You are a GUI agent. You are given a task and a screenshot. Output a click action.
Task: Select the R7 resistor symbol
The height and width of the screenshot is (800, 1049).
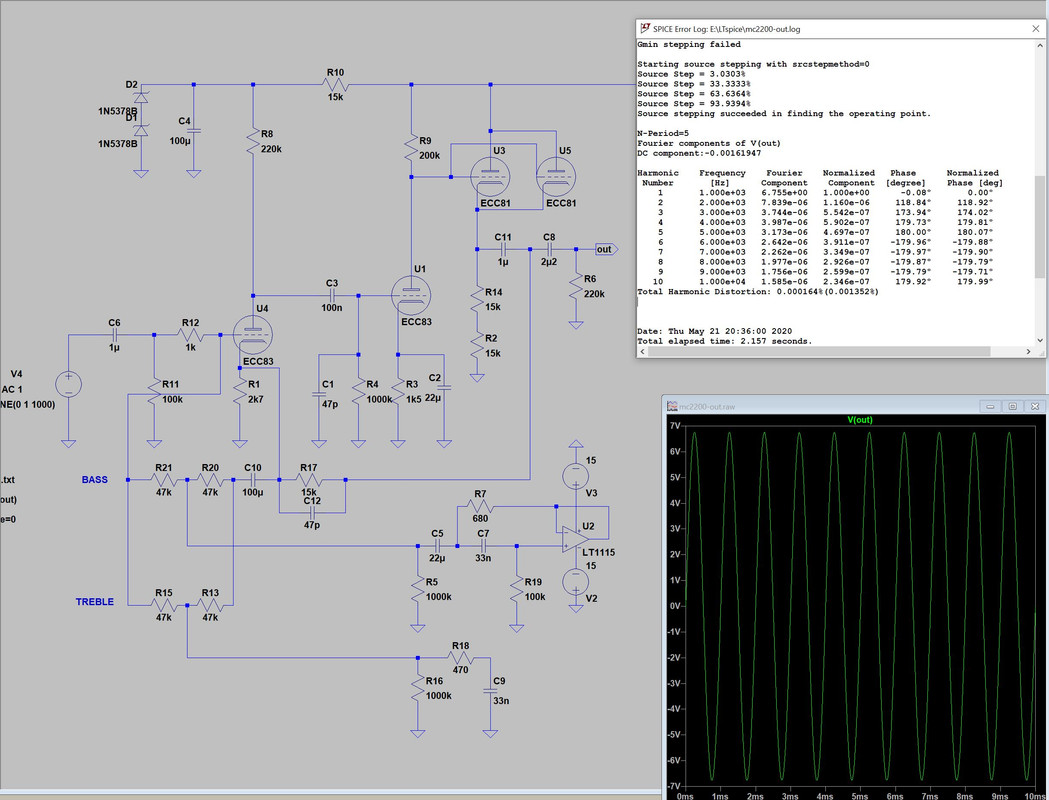tap(480, 506)
